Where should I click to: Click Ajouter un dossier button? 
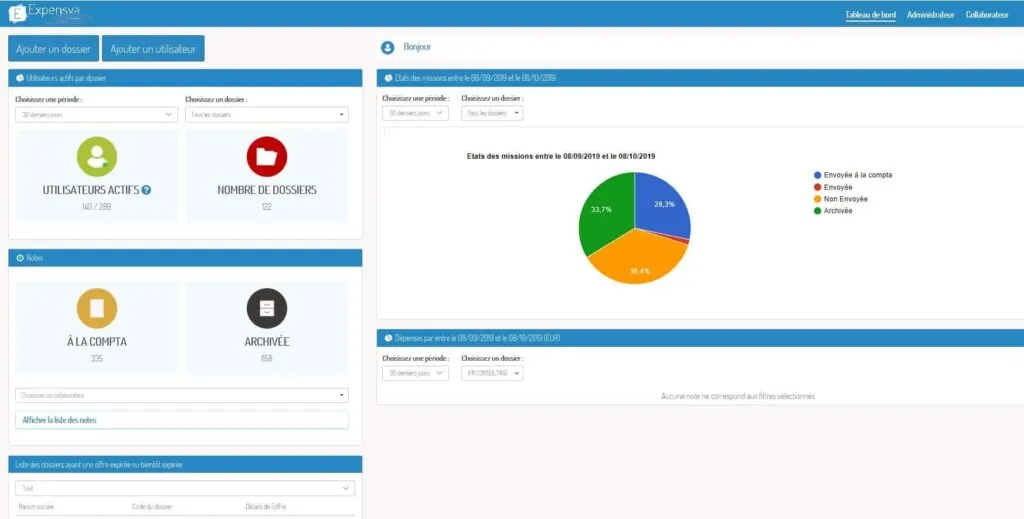coord(54,49)
